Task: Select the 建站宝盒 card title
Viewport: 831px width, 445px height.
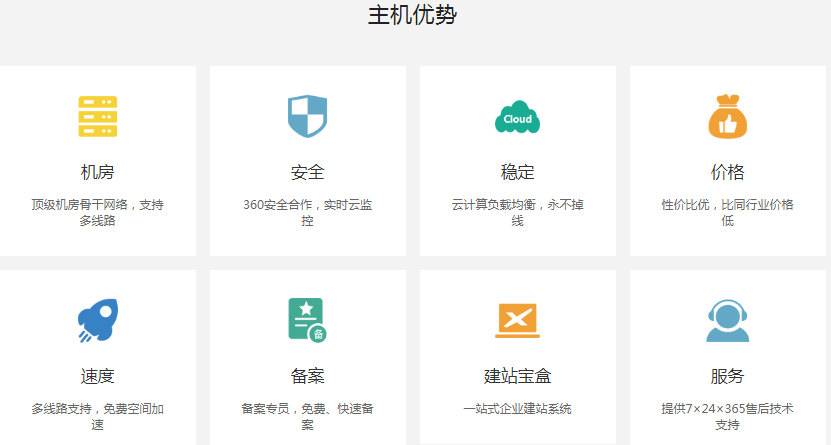Action: coord(517,376)
